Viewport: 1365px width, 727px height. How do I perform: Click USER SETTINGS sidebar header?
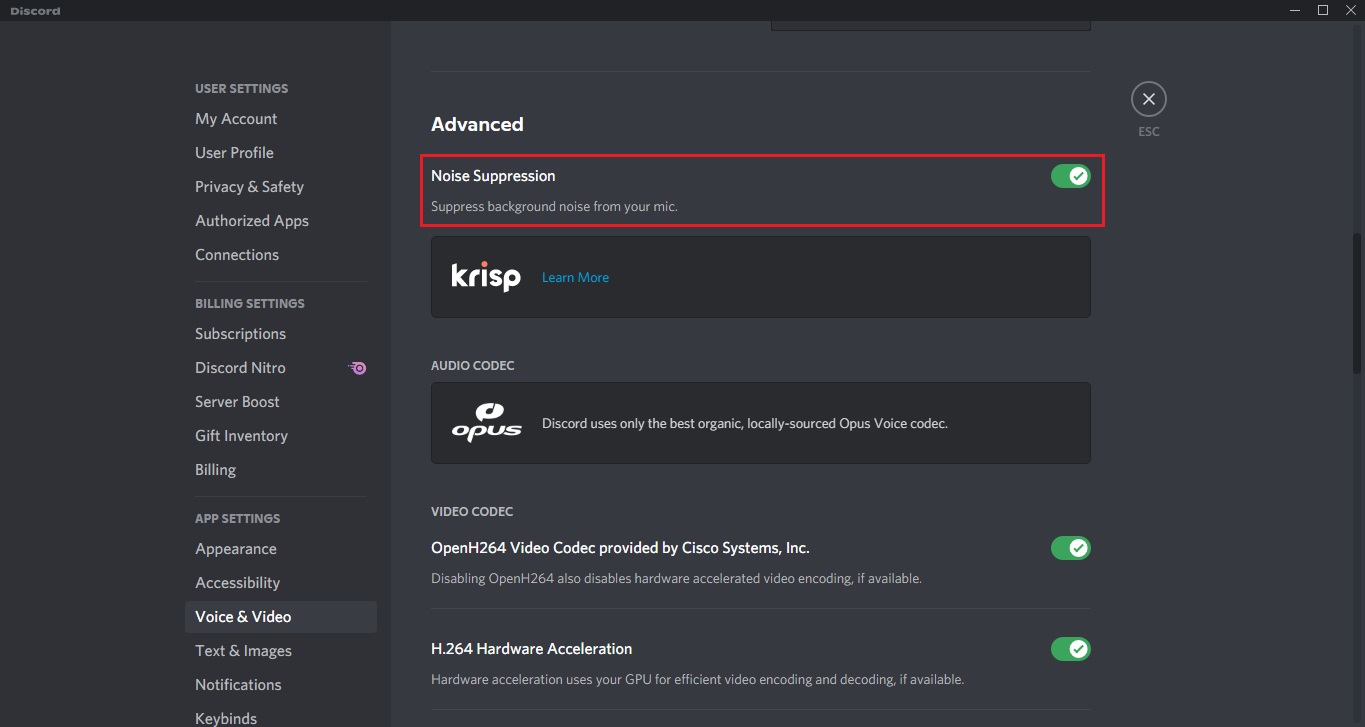[x=241, y=89]
